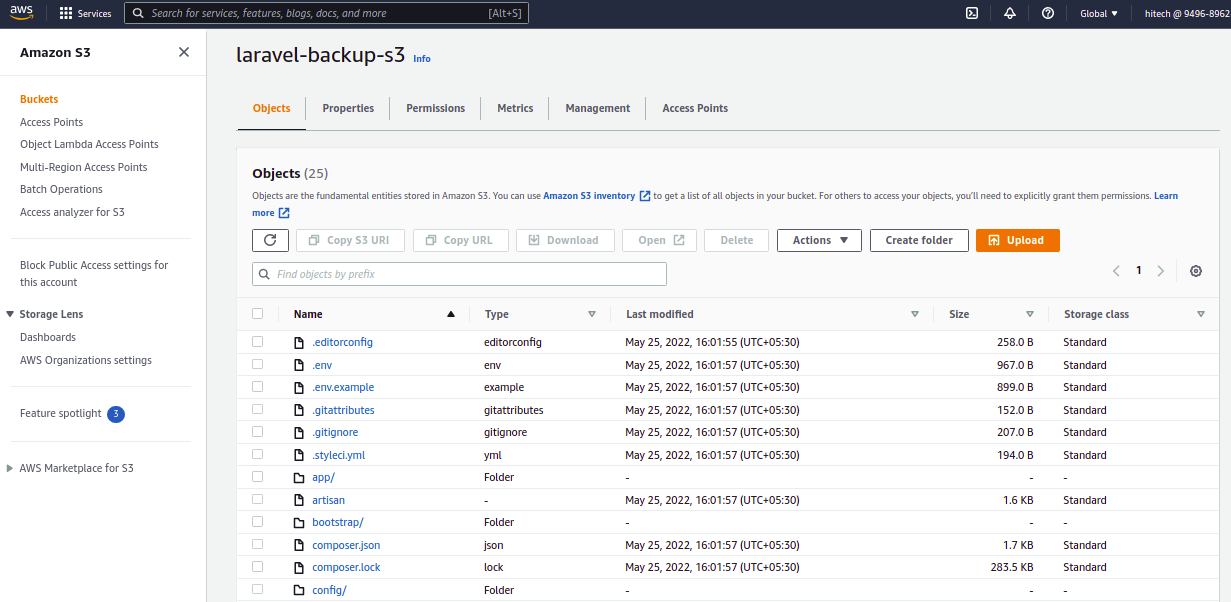This screenshot has height=602, width=1231.
Task: Open the hitech account menu
Action: (1187, 14)
